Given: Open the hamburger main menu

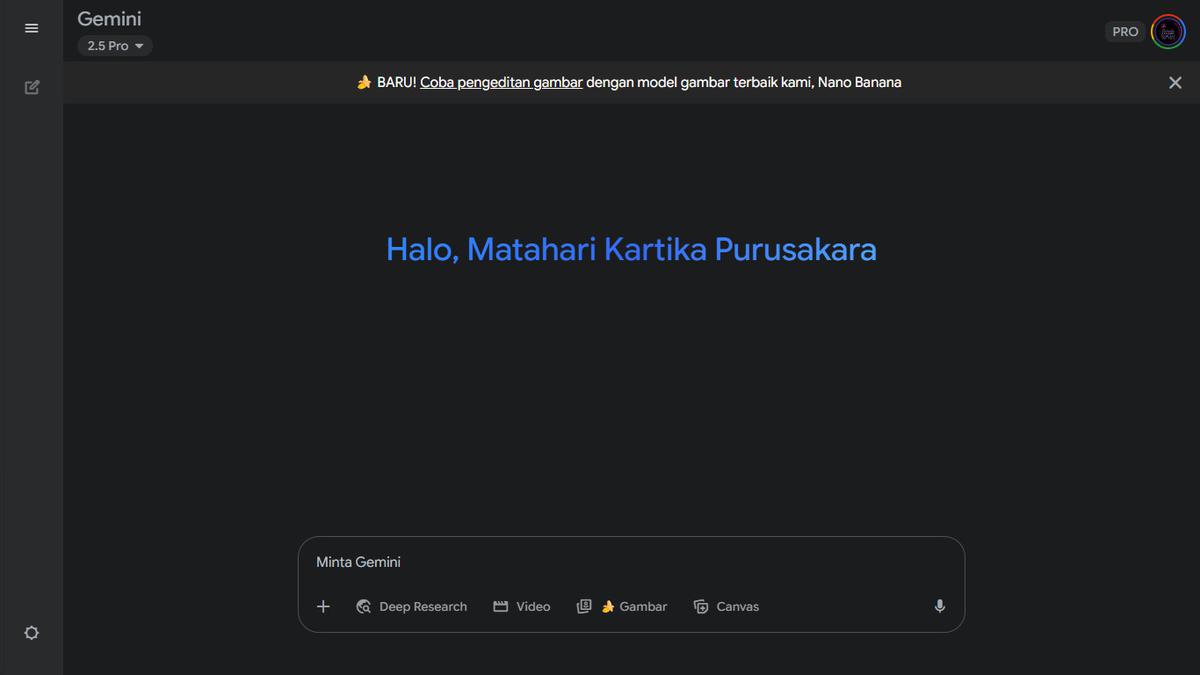Looking at the screenshot, I should (x=31, y=28).
